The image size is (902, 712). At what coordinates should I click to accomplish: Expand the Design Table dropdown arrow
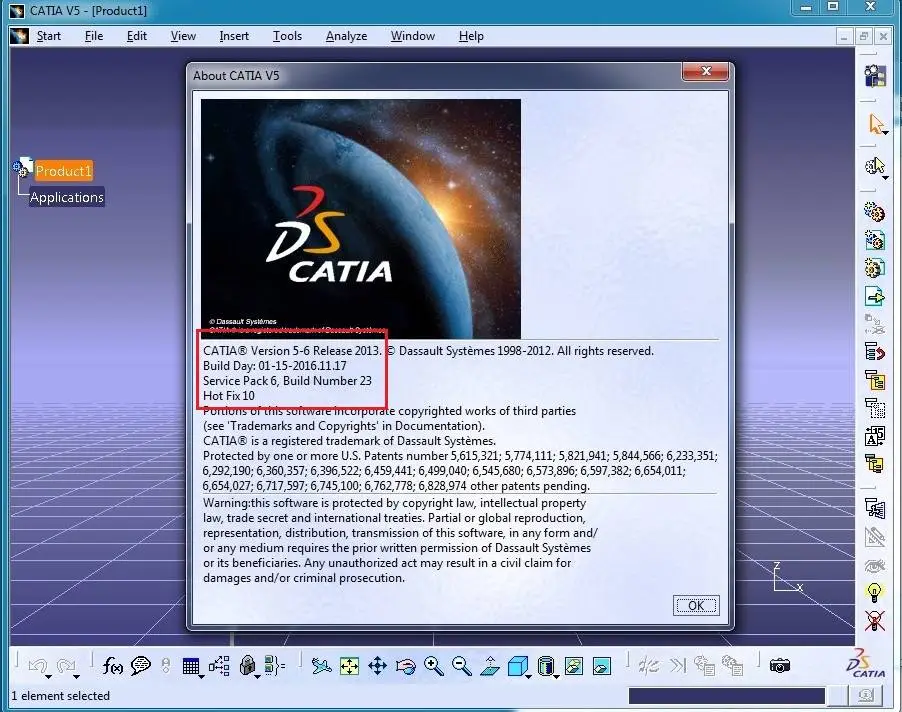pos(201,676)
